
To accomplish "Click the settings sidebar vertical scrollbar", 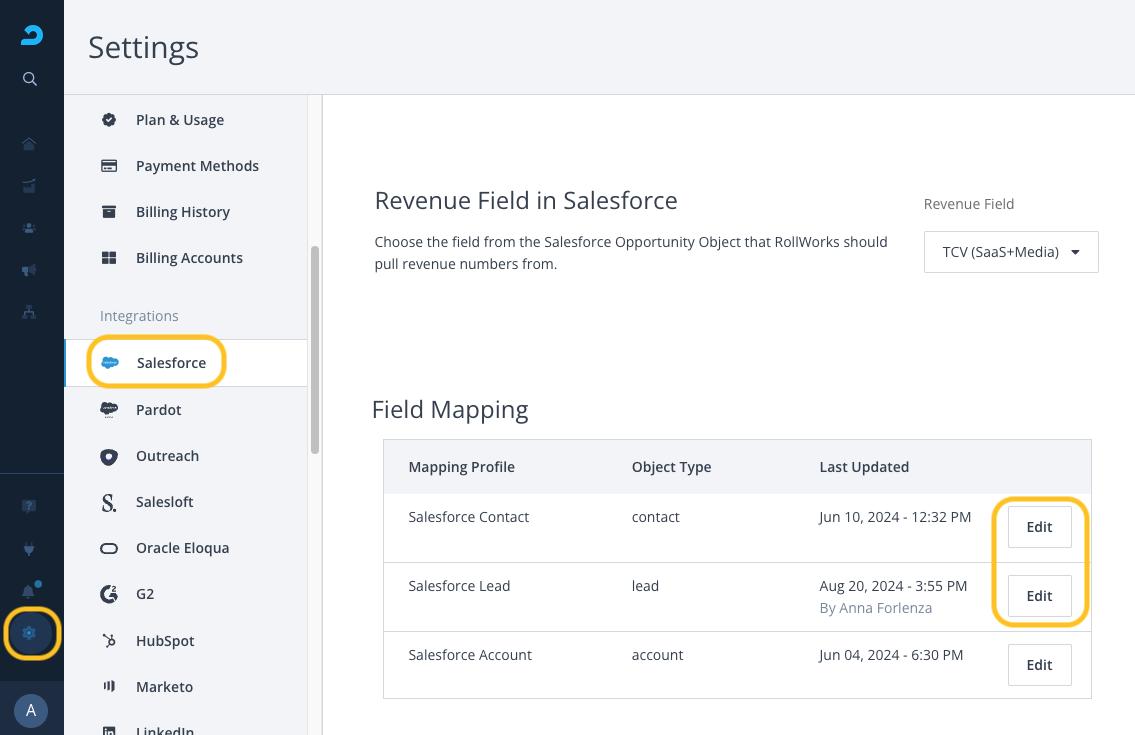I will tap(315, 350).
